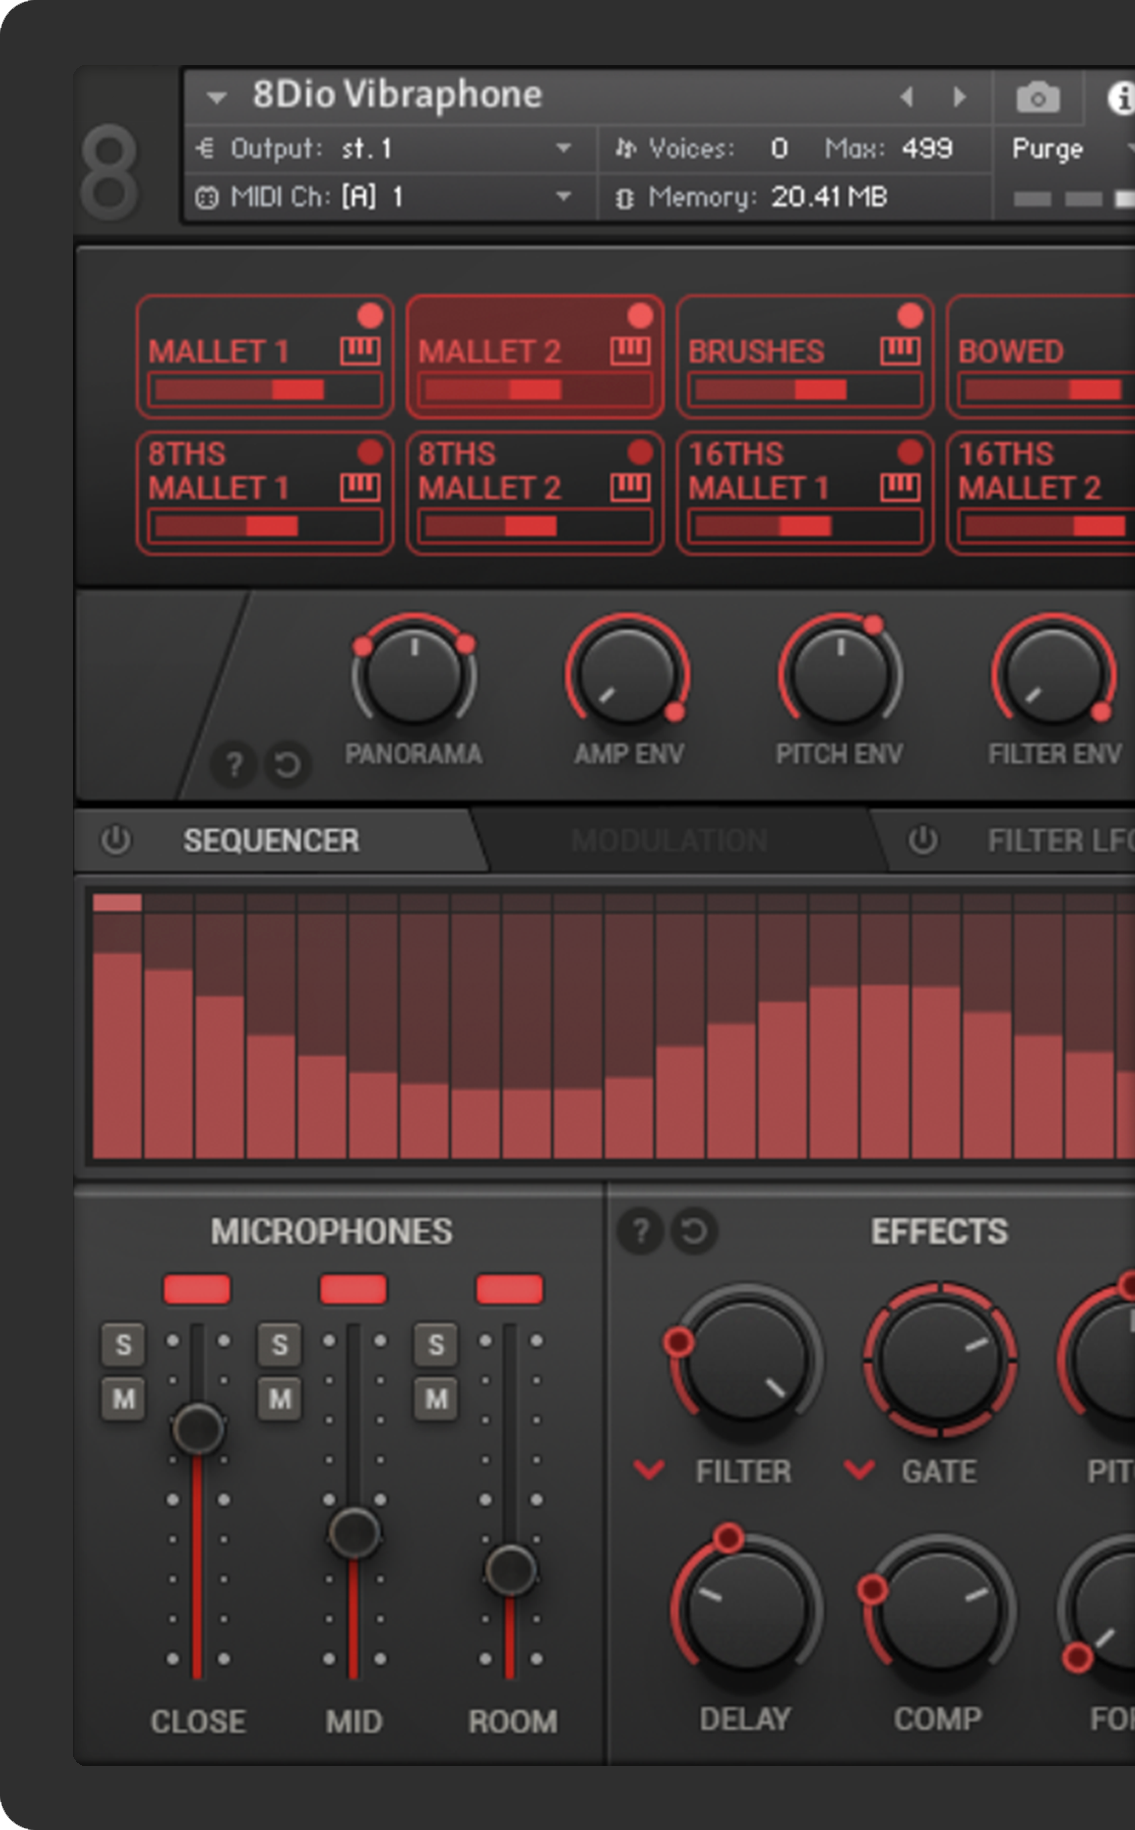Click the 8Dio Vibraphone instrument name
Image resolution: width=1135 pixels, height=1830 pixels.
tap(397, 95)
